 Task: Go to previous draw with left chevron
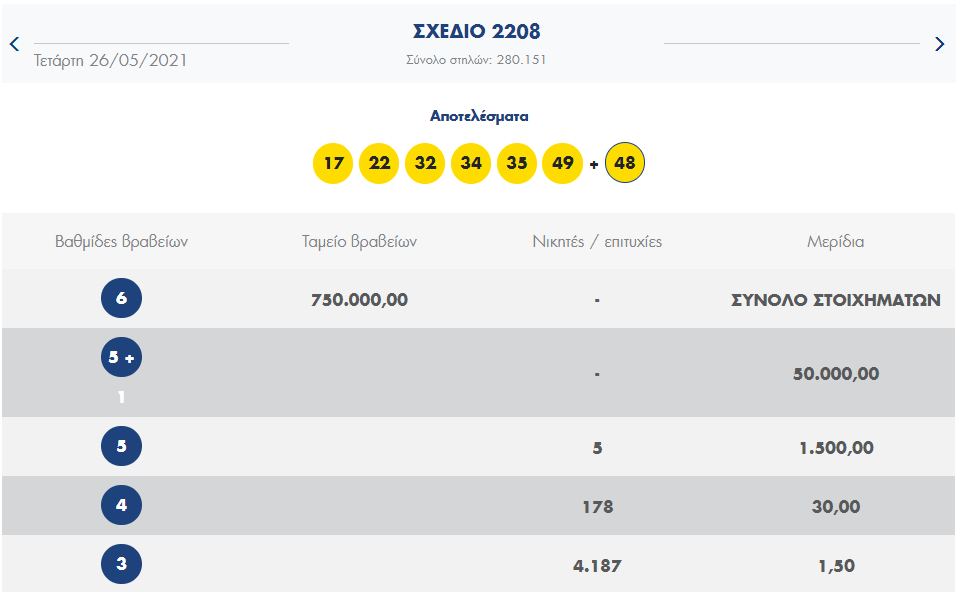[14, 44]
